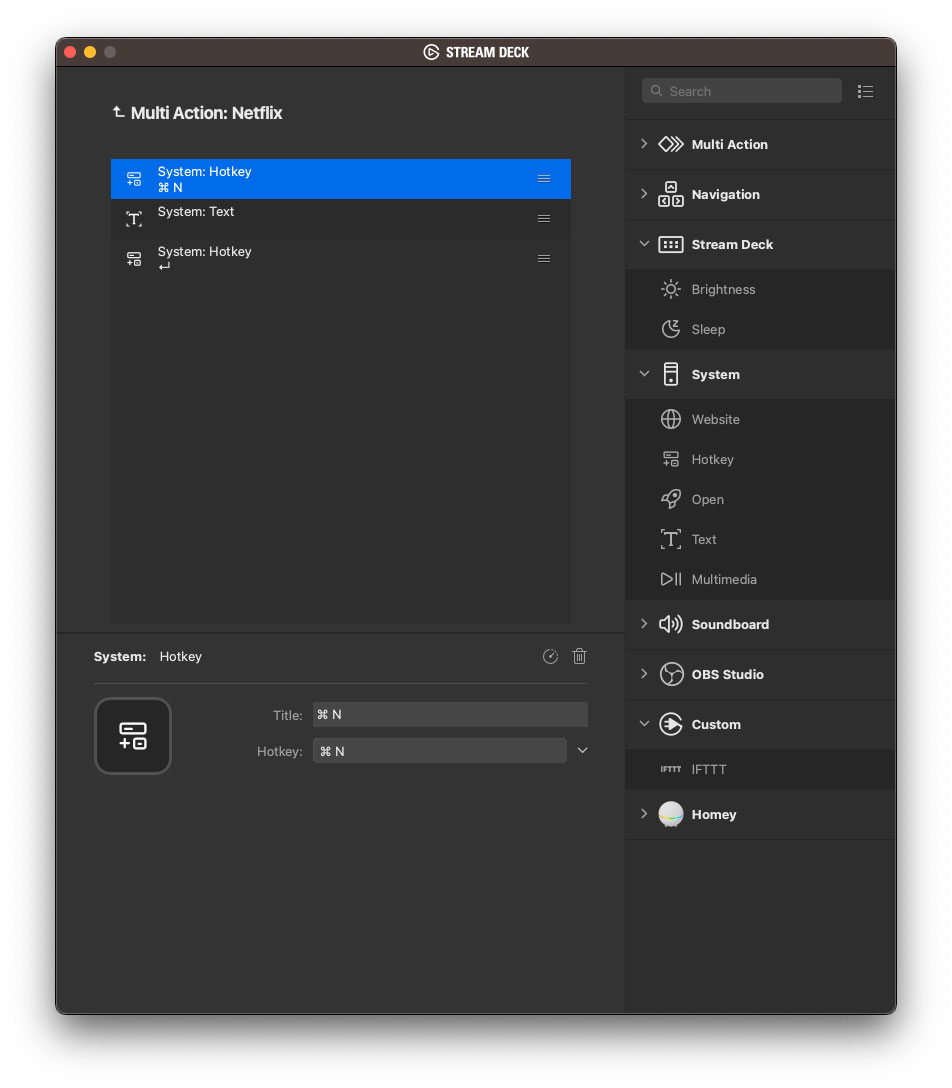This screenshot has height=1088, width=952.
Task: Click the Homey sphere icon
Action: tap(670, 815)
